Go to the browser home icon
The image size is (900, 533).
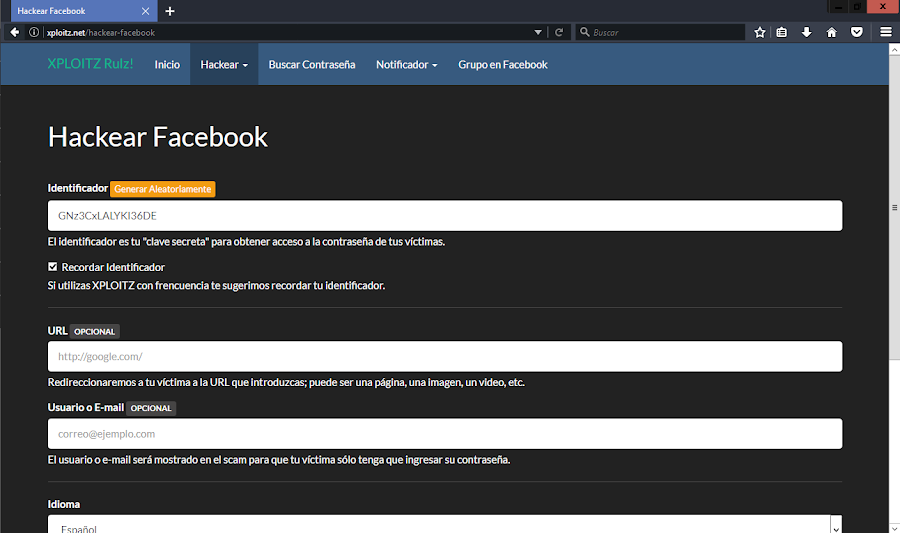[x=831, y=32]
